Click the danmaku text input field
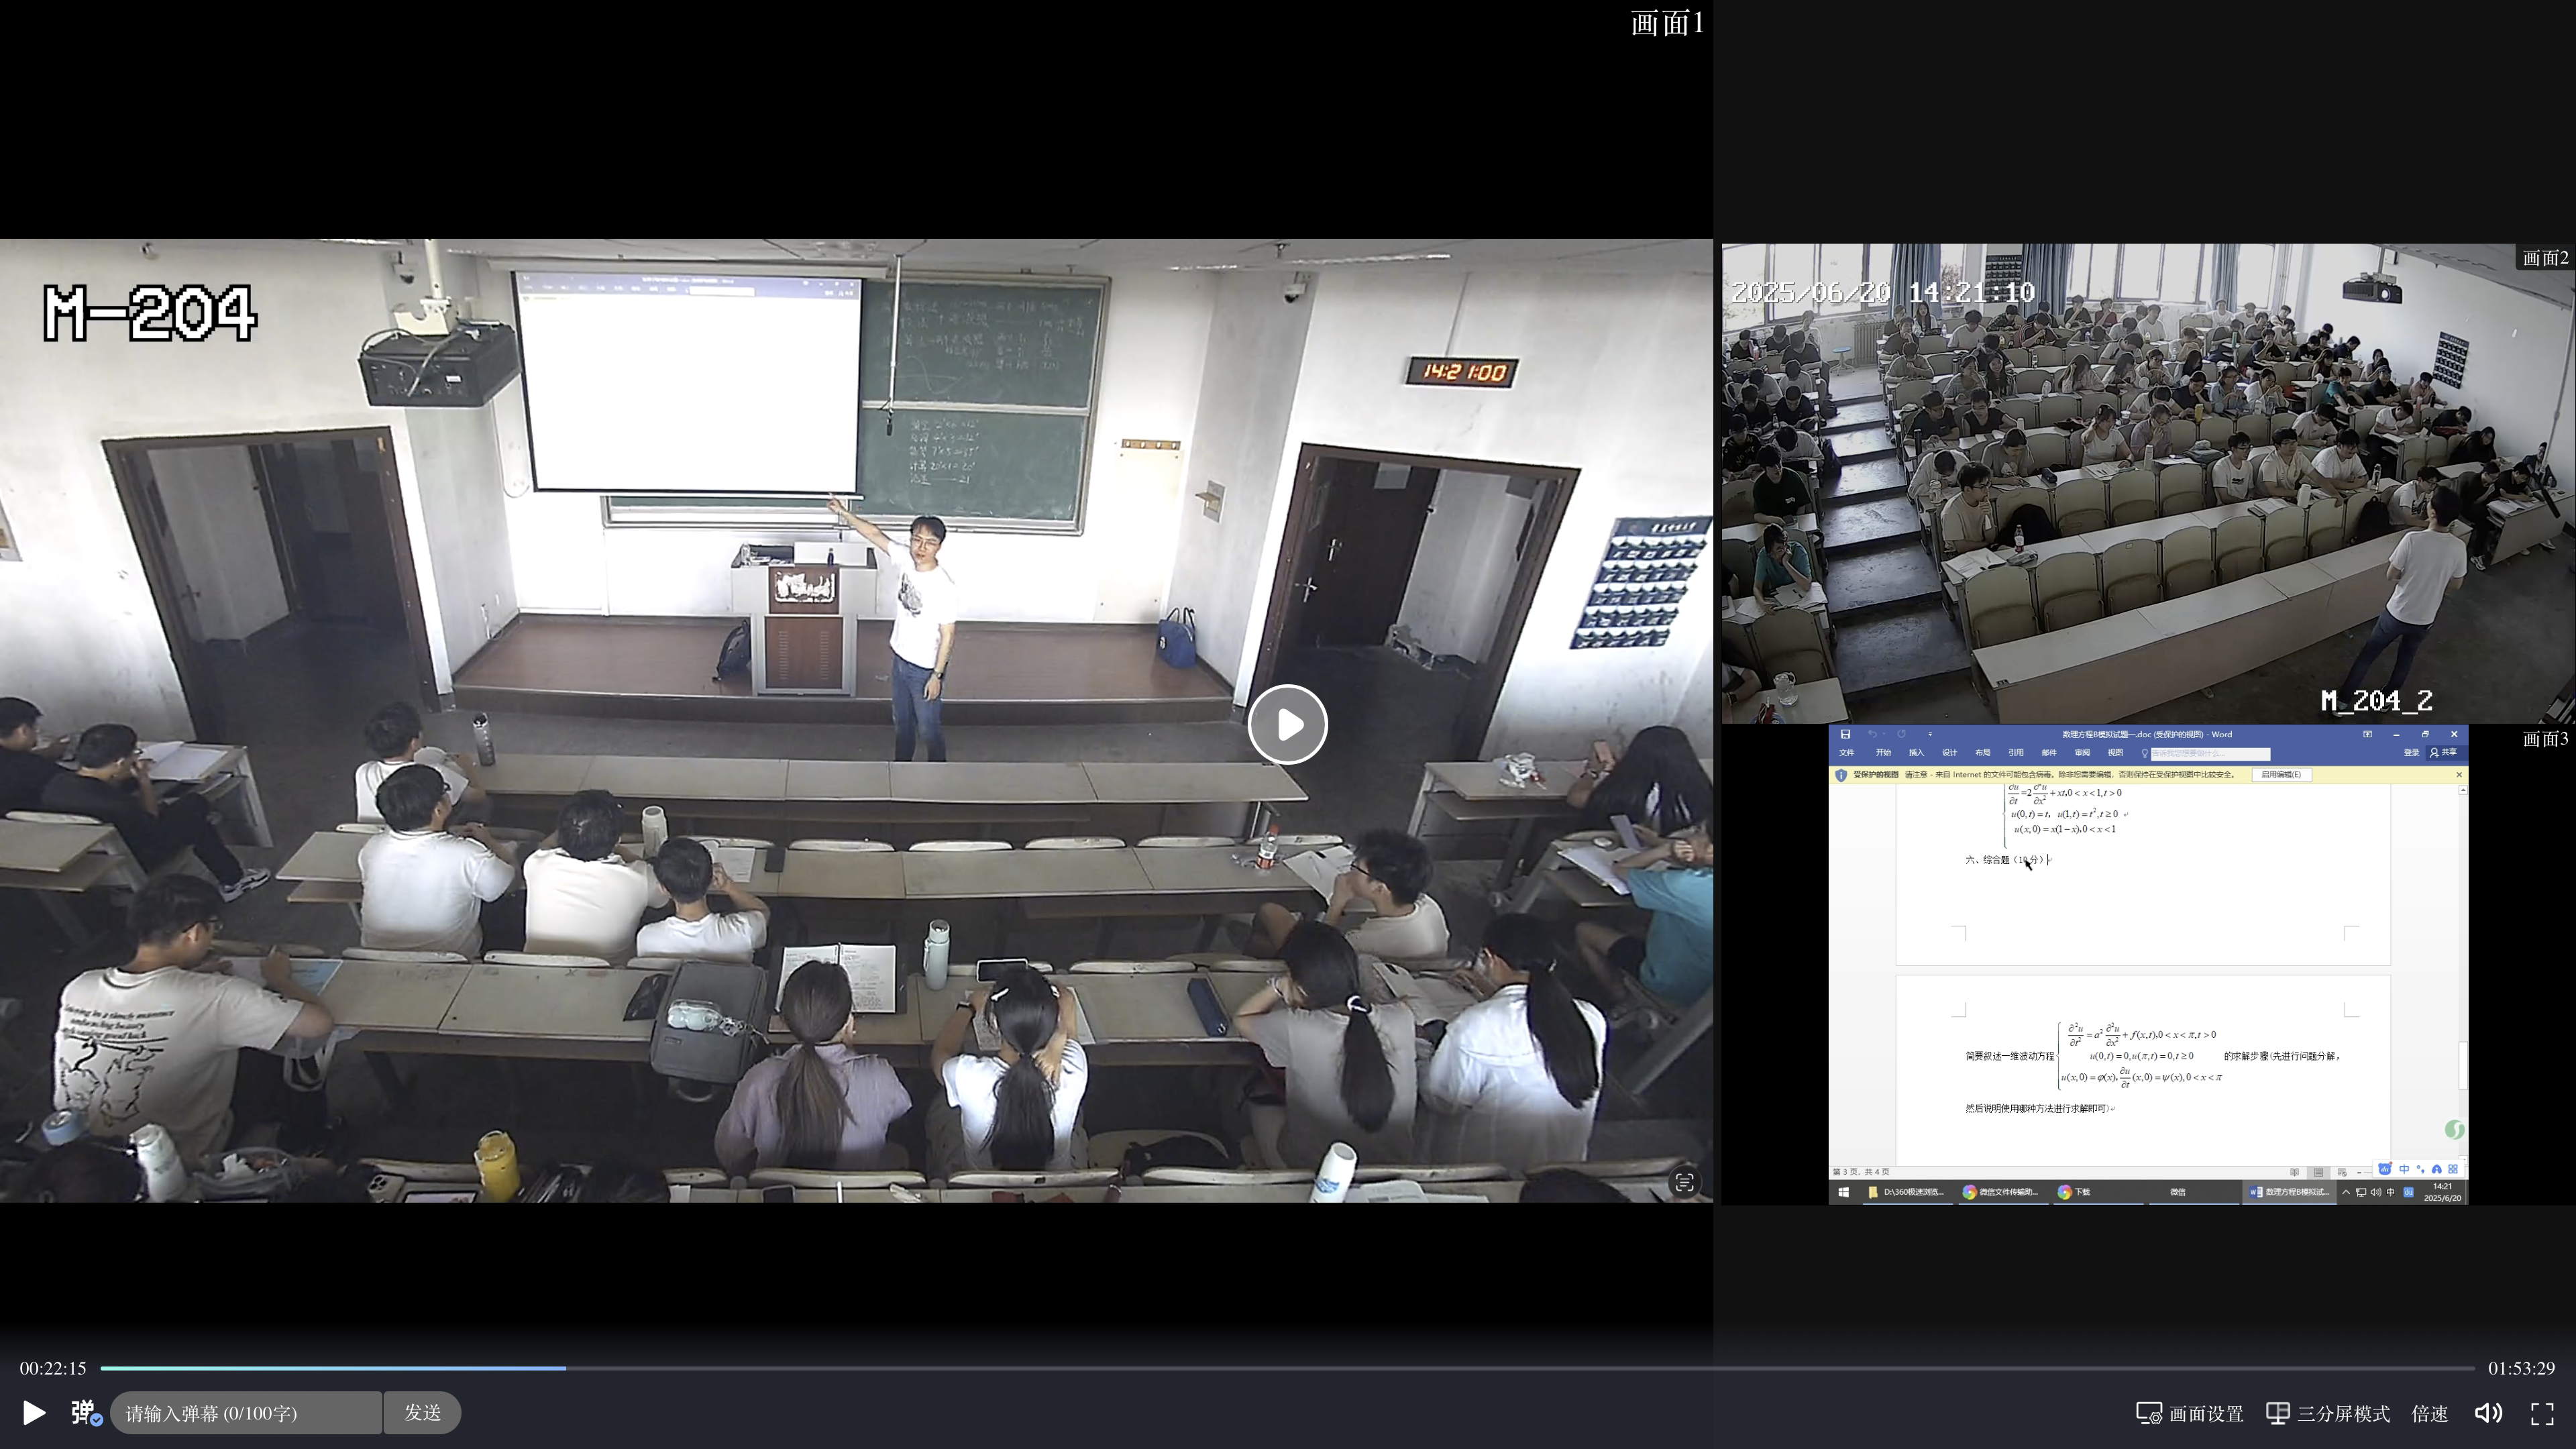This screenshot has height=1449, width=2576. 246,1412
